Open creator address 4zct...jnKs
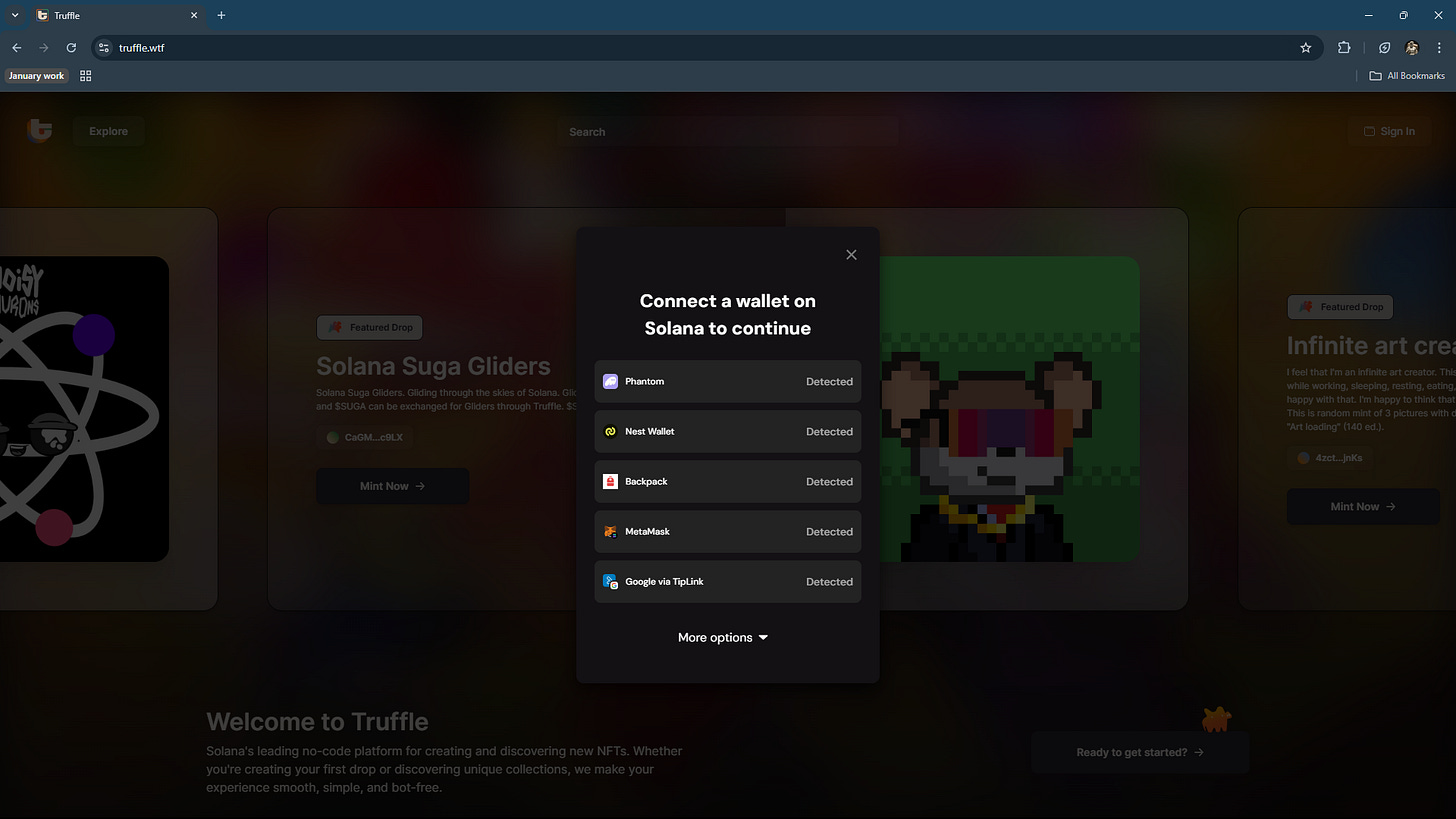Image resolution: width=1456 pixels, height=819 pixels. coord(1330,457)
